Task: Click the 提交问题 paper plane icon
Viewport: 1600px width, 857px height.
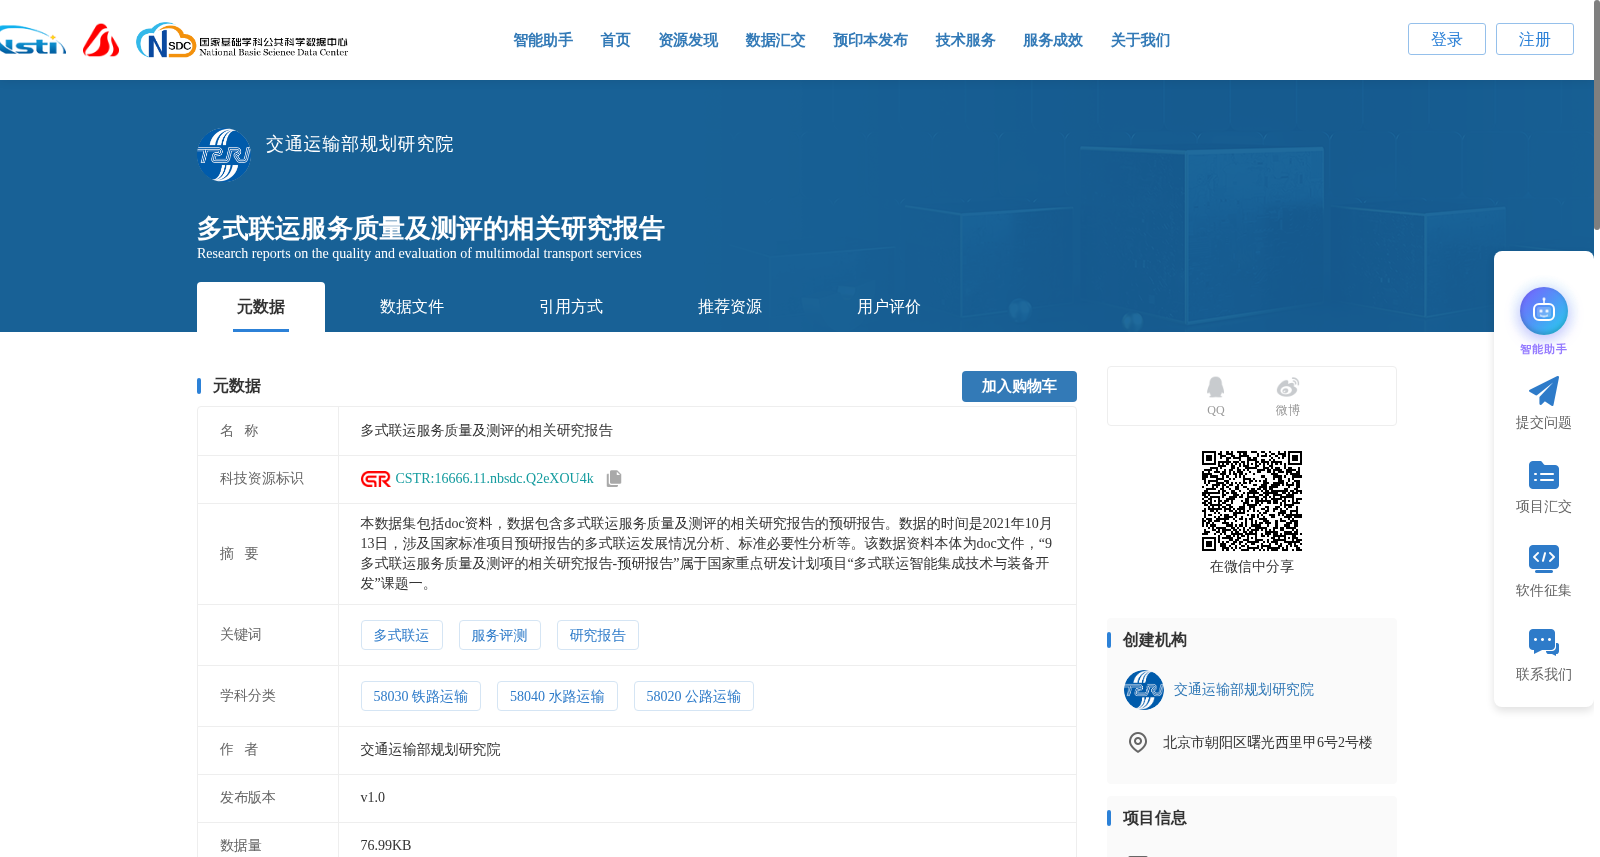Action: (1544, 391)
